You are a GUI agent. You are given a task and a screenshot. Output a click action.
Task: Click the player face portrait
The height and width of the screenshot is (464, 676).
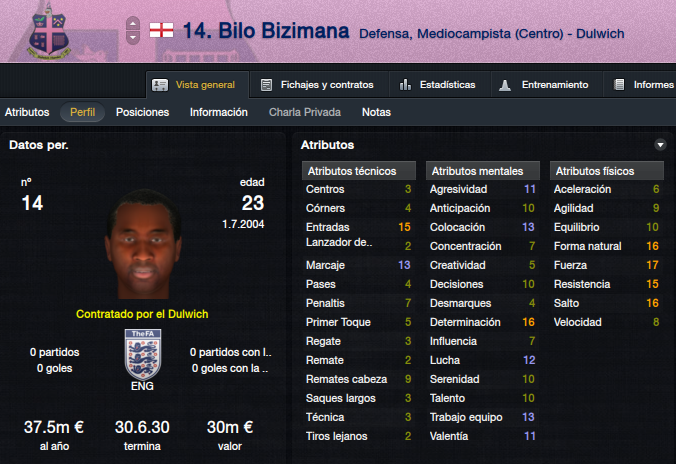point(144,244)
